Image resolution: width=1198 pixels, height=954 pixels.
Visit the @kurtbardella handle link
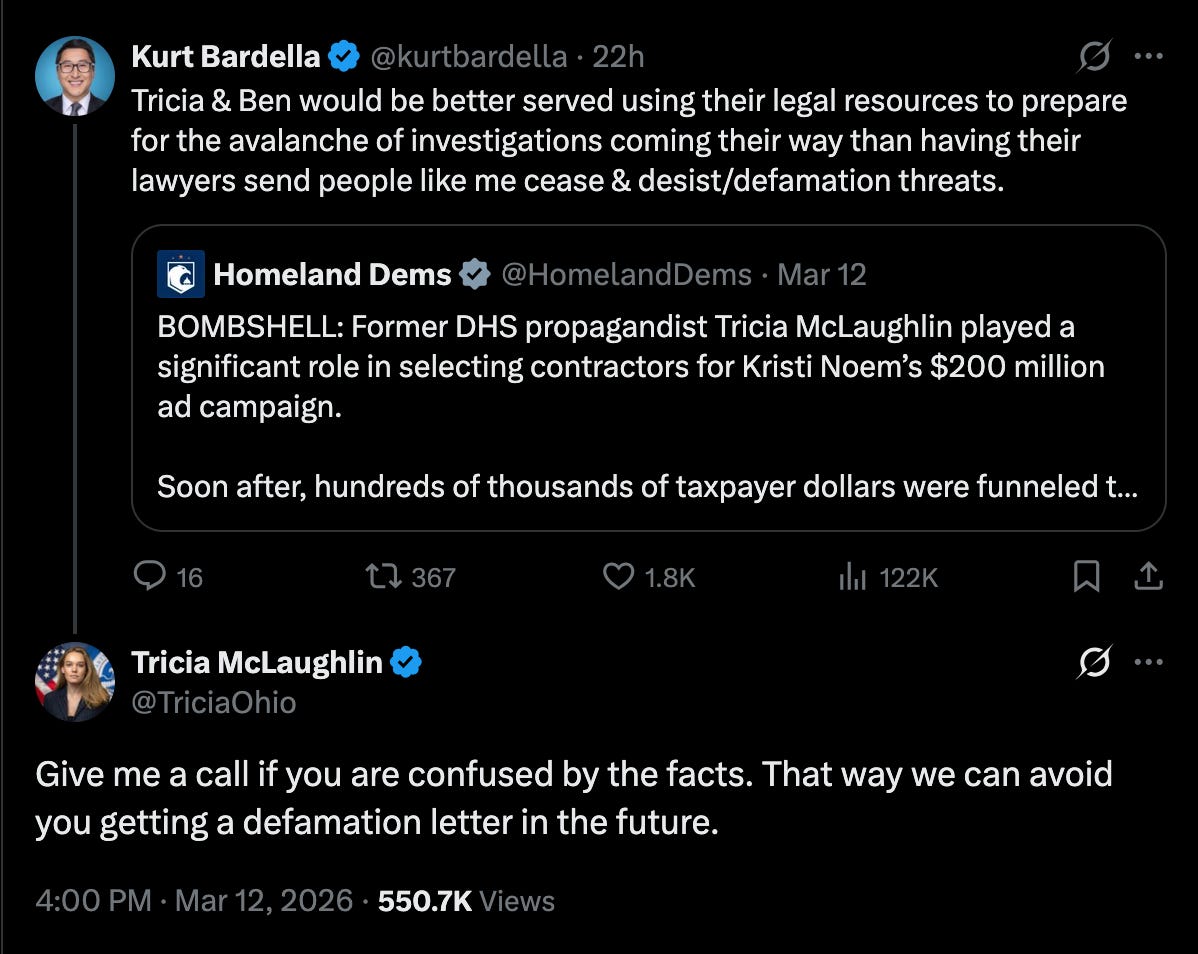[468, 57]
